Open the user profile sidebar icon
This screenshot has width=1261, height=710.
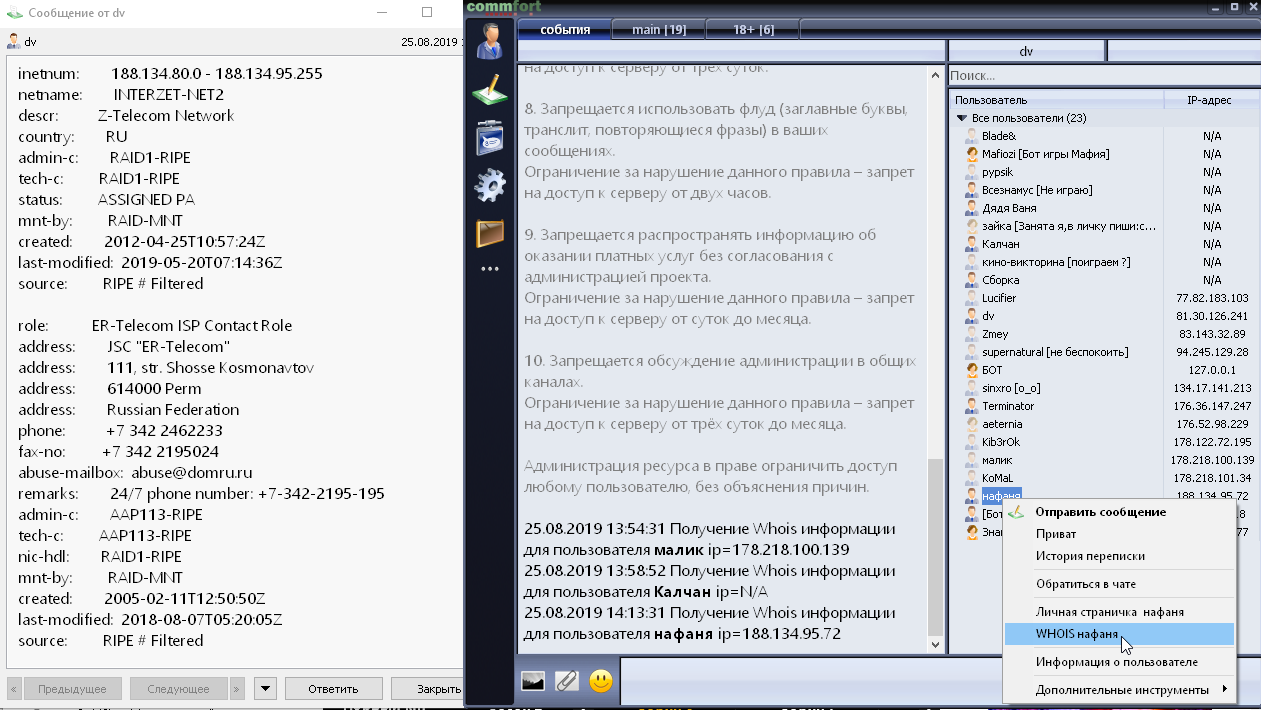pyautogui.click(x=490, y=42)
